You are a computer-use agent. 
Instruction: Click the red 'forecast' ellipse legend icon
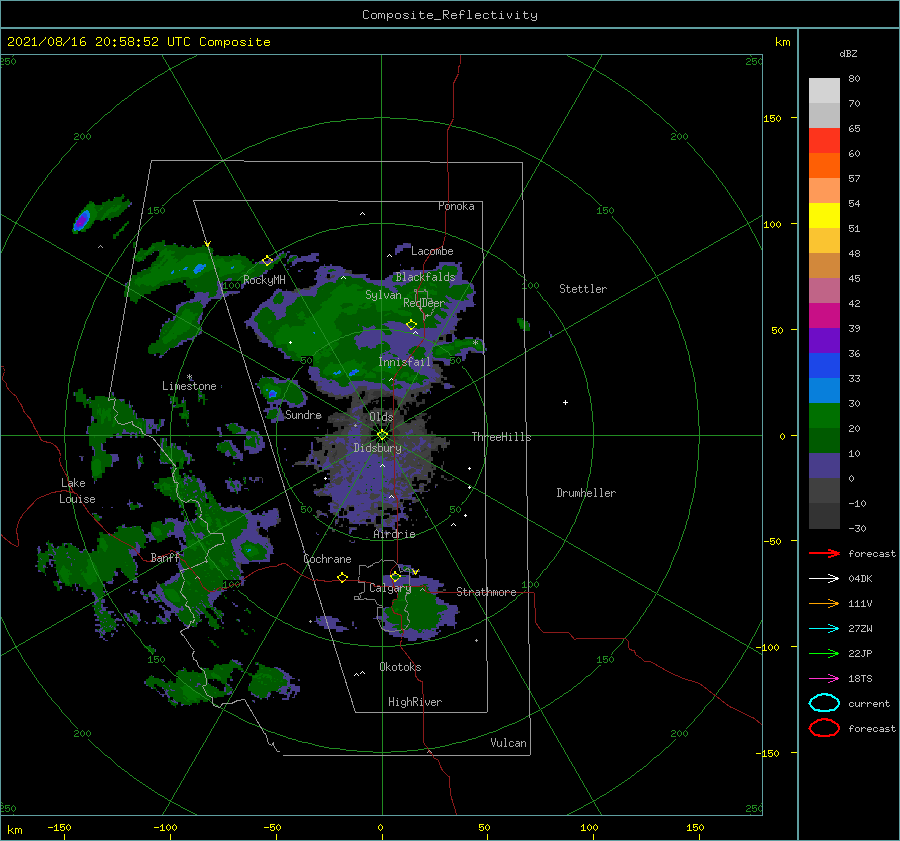coord(824,728)
